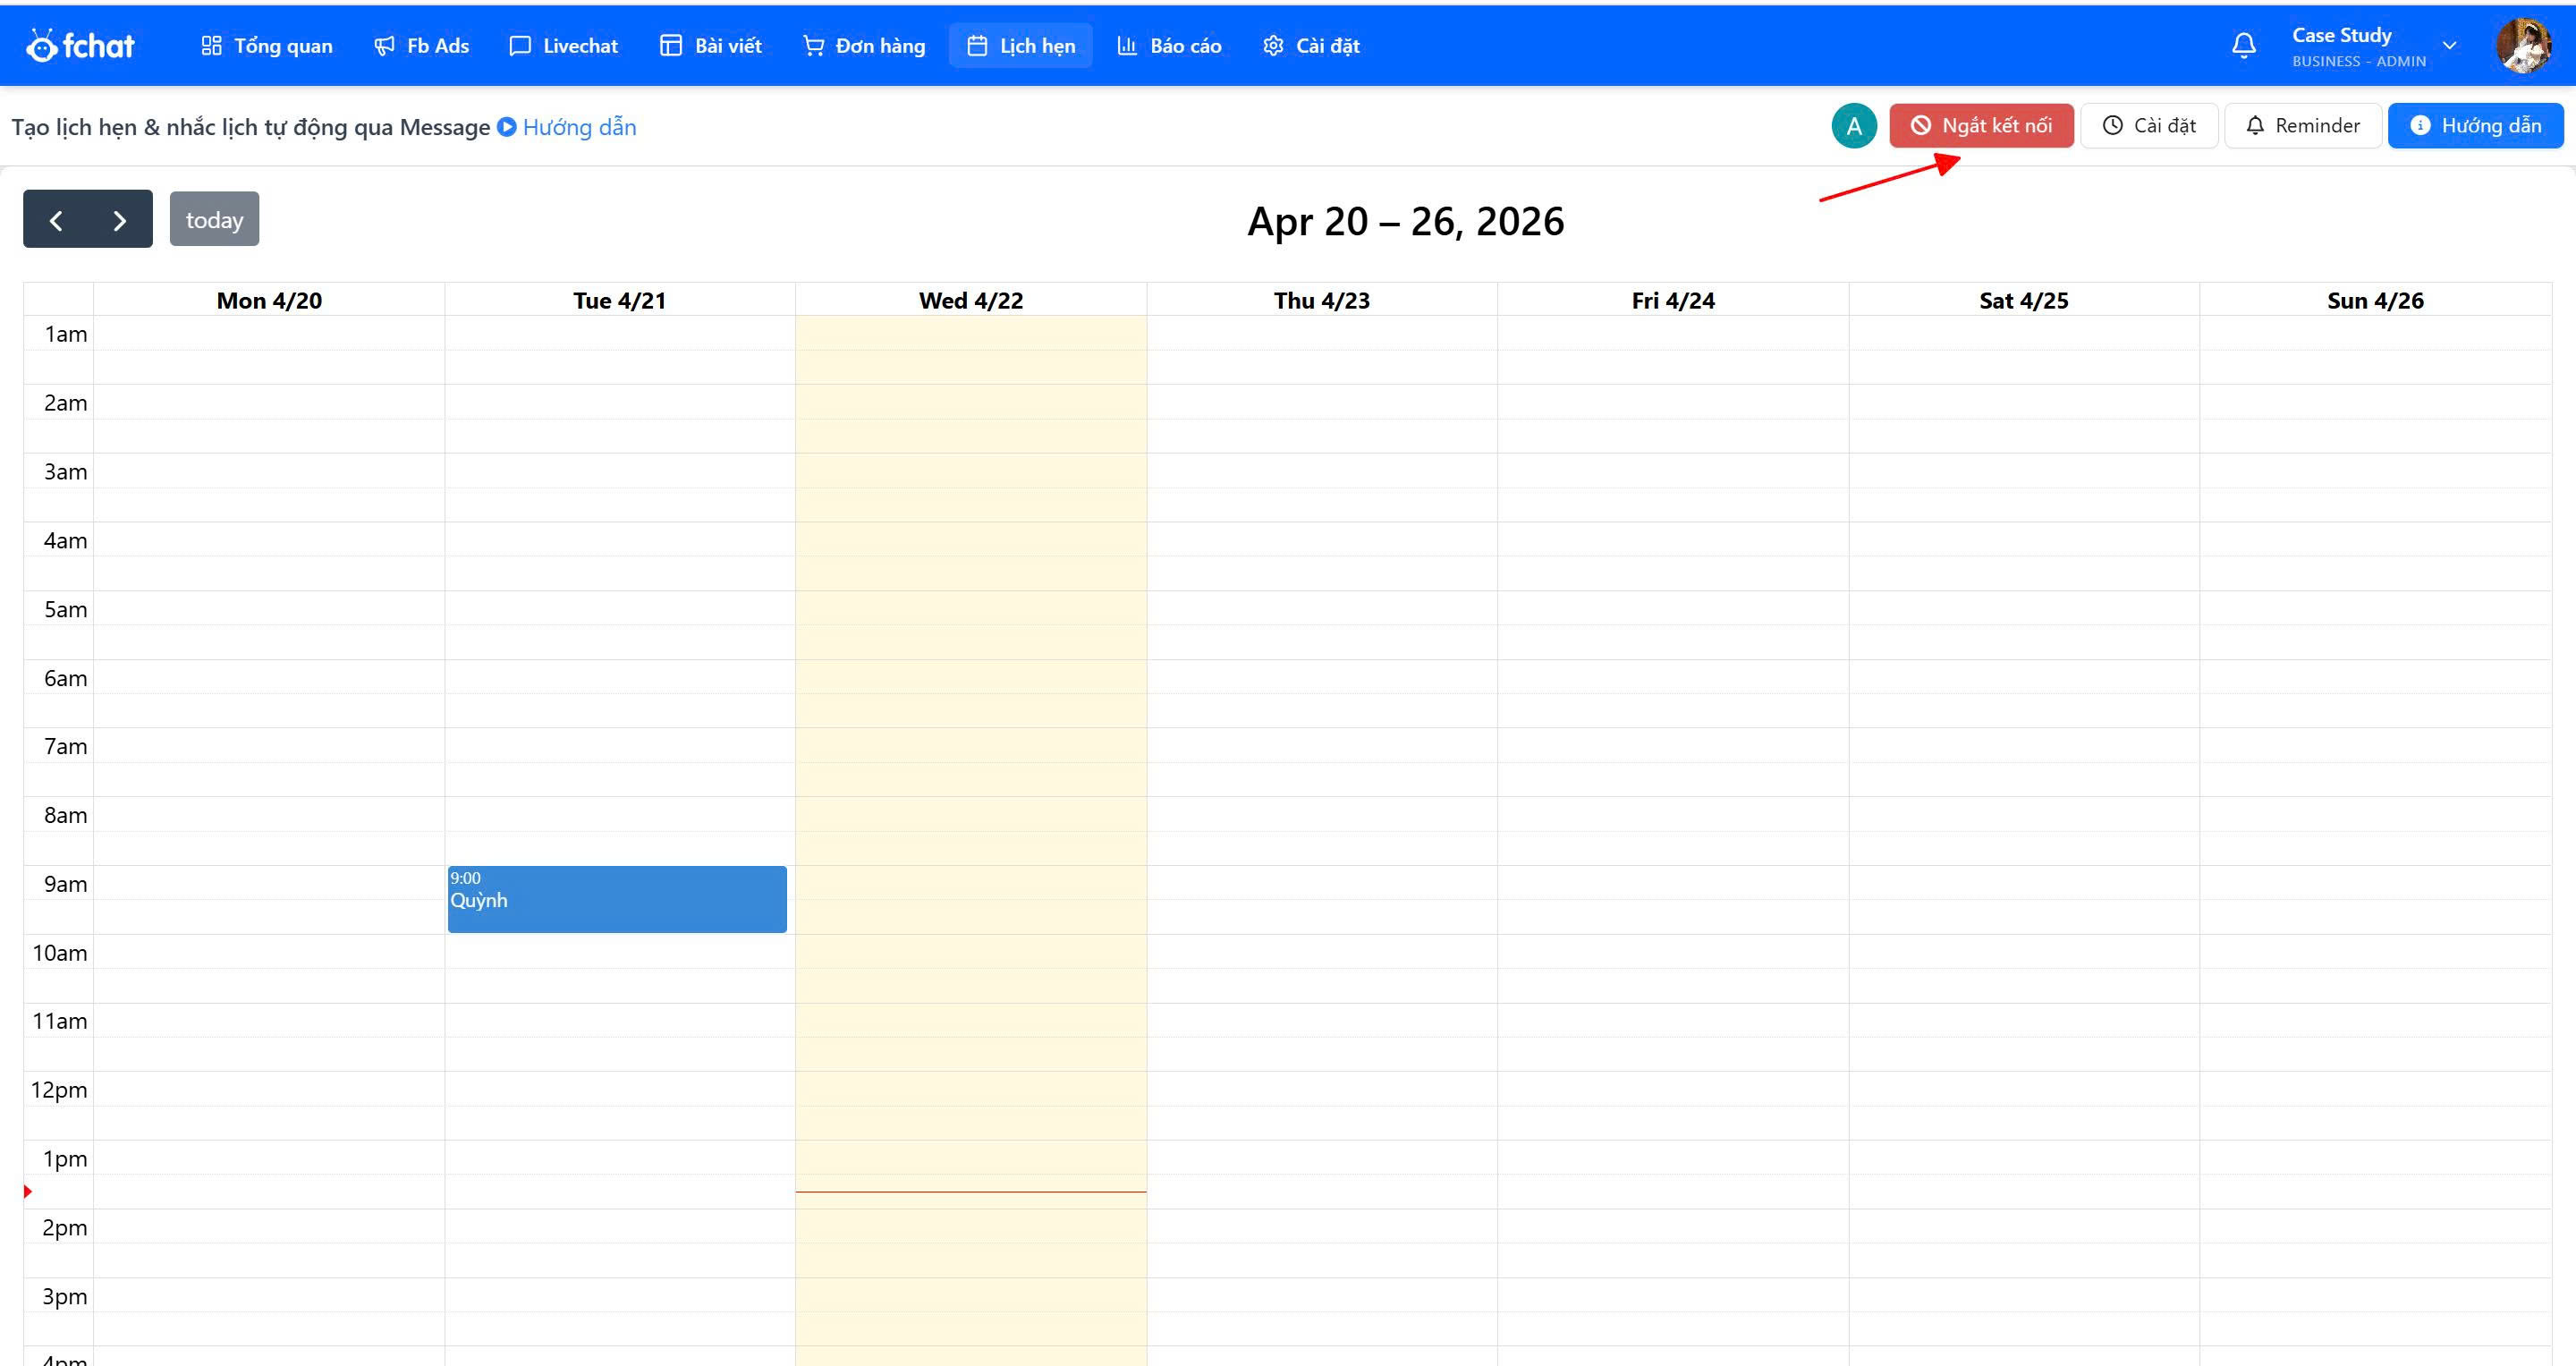Switch to the Lịch hẹn tab
The width and height of the screenshot is (2576, 1366).
coord(1020,45)
